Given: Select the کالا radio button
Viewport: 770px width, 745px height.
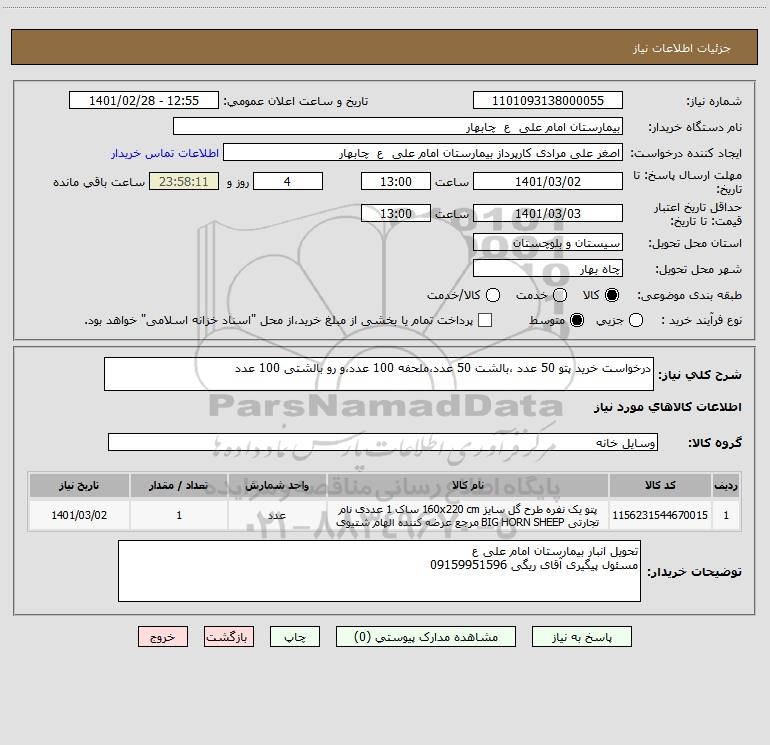Looking at the screenshot, I should [x=612, y=295].
